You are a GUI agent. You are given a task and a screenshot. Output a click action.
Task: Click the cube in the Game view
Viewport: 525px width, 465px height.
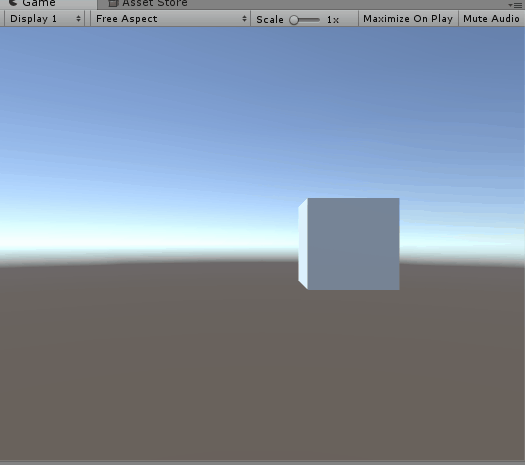tap(349, 244)
